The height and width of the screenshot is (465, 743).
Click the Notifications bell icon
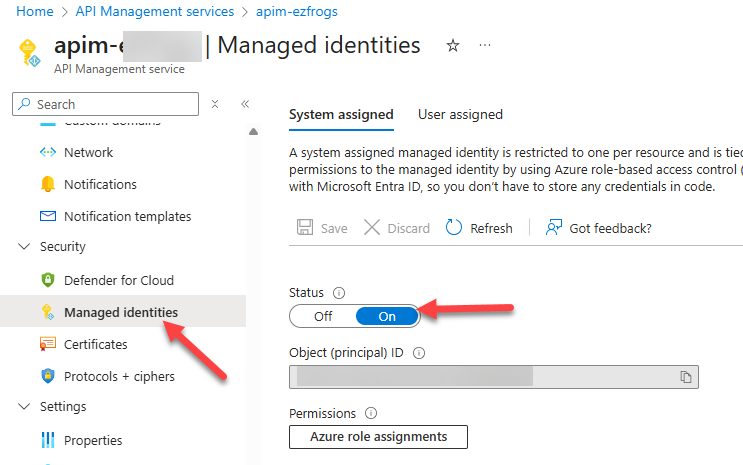pos(48,184)
